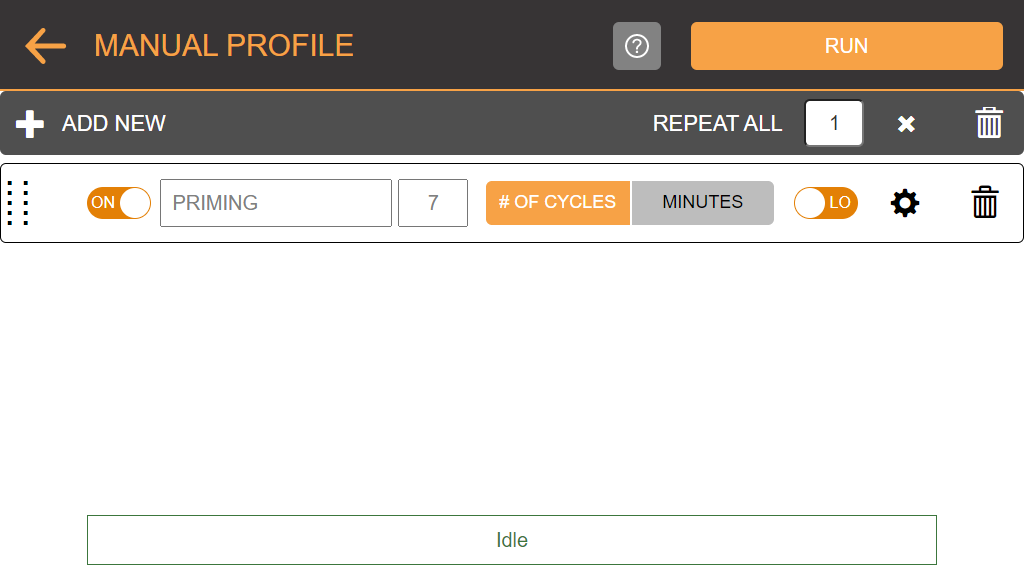Viewport: 1024px width, 567px height.
Task: Delete PRIMING step with row trash icon
Action: click(985, 202)
